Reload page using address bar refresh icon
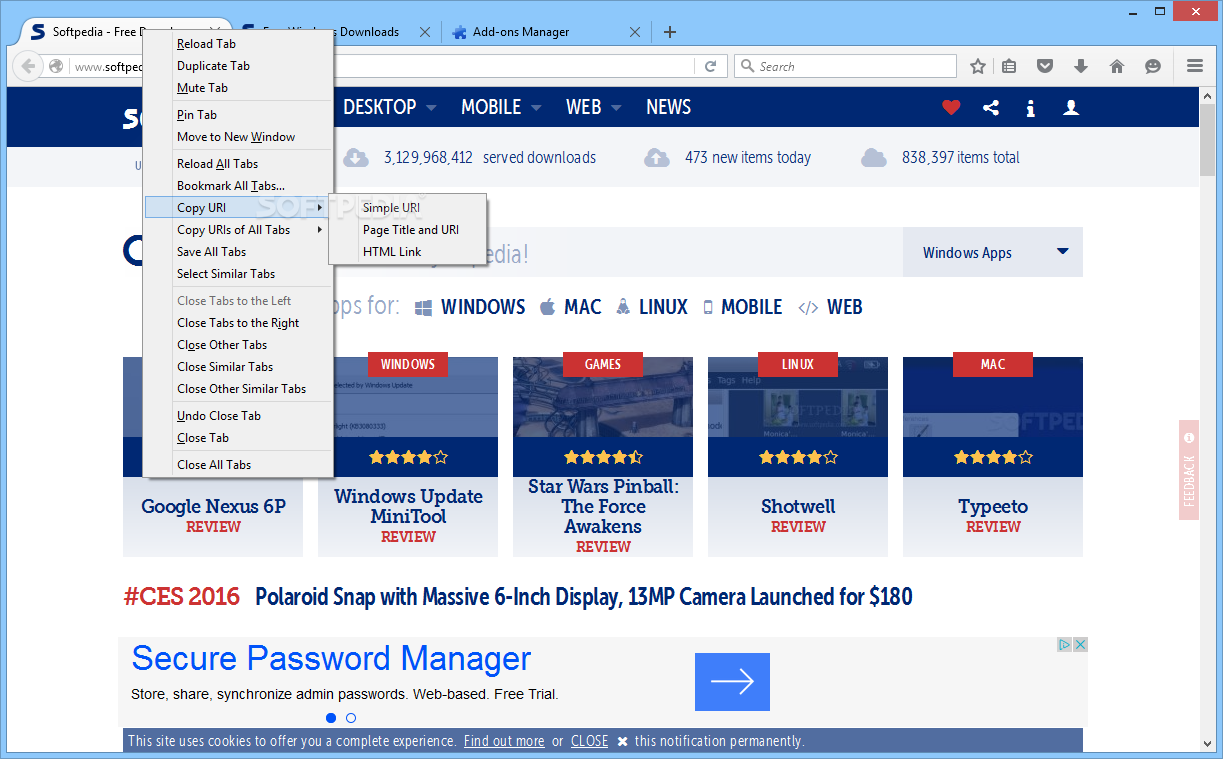Viewport: 1223px width, 759px height. pos(711,67)
